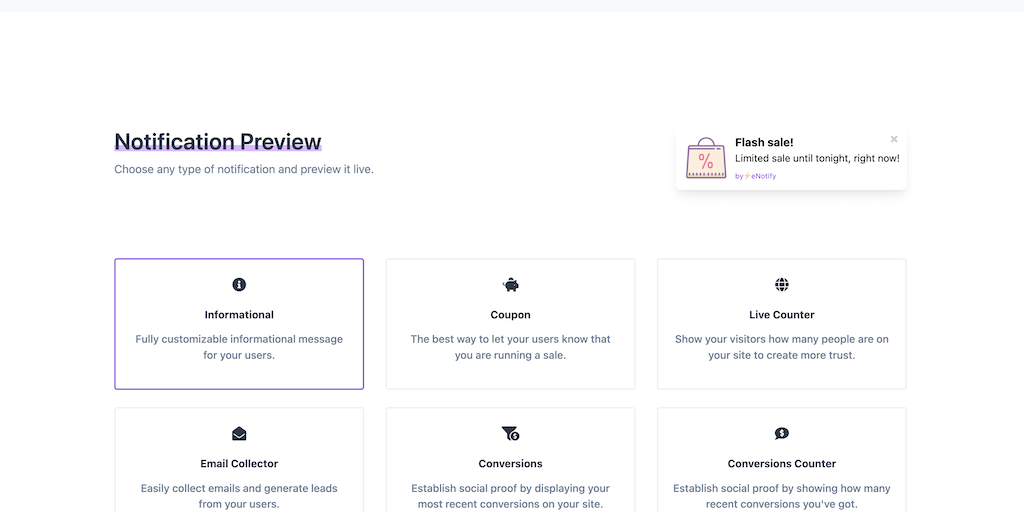This screenshot has height=512, width=1024.
Task: Click the flash sale shopping bag image
Action: click(x=706, y=159)
